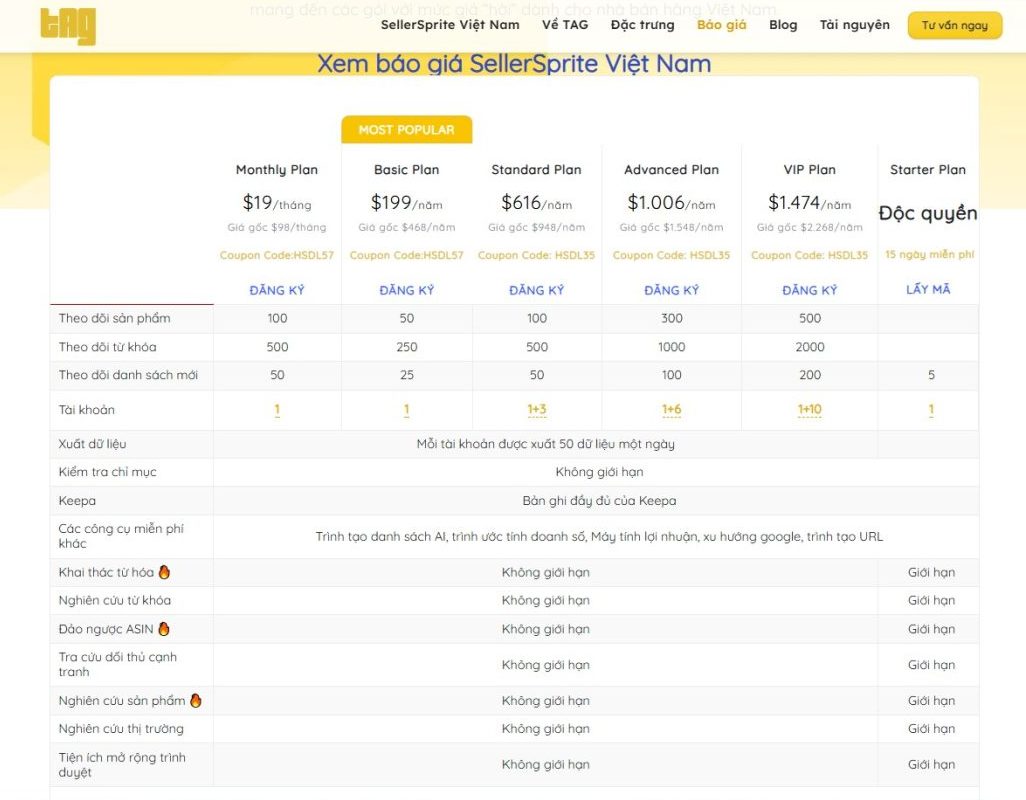The image size is (1026, 800).
Task: Open the Về TAG menu item
Action: (565, 25)
